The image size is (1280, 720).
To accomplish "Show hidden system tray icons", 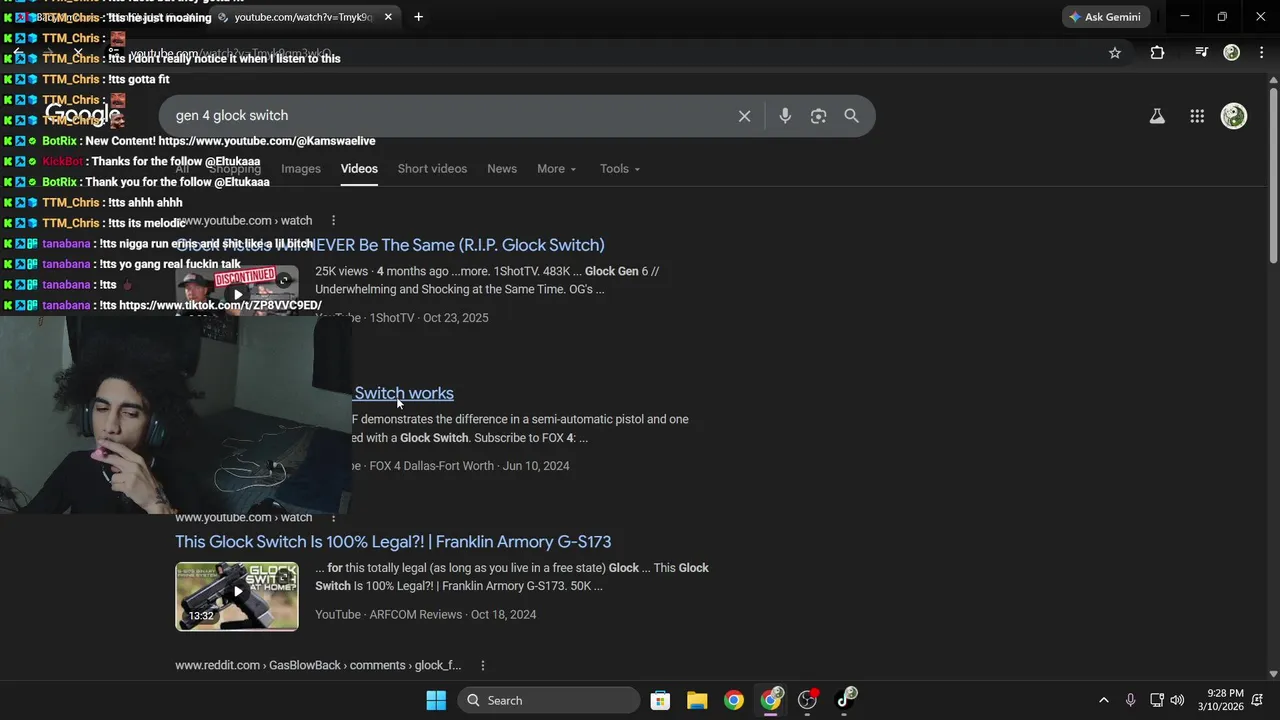I will [1104, 700].
